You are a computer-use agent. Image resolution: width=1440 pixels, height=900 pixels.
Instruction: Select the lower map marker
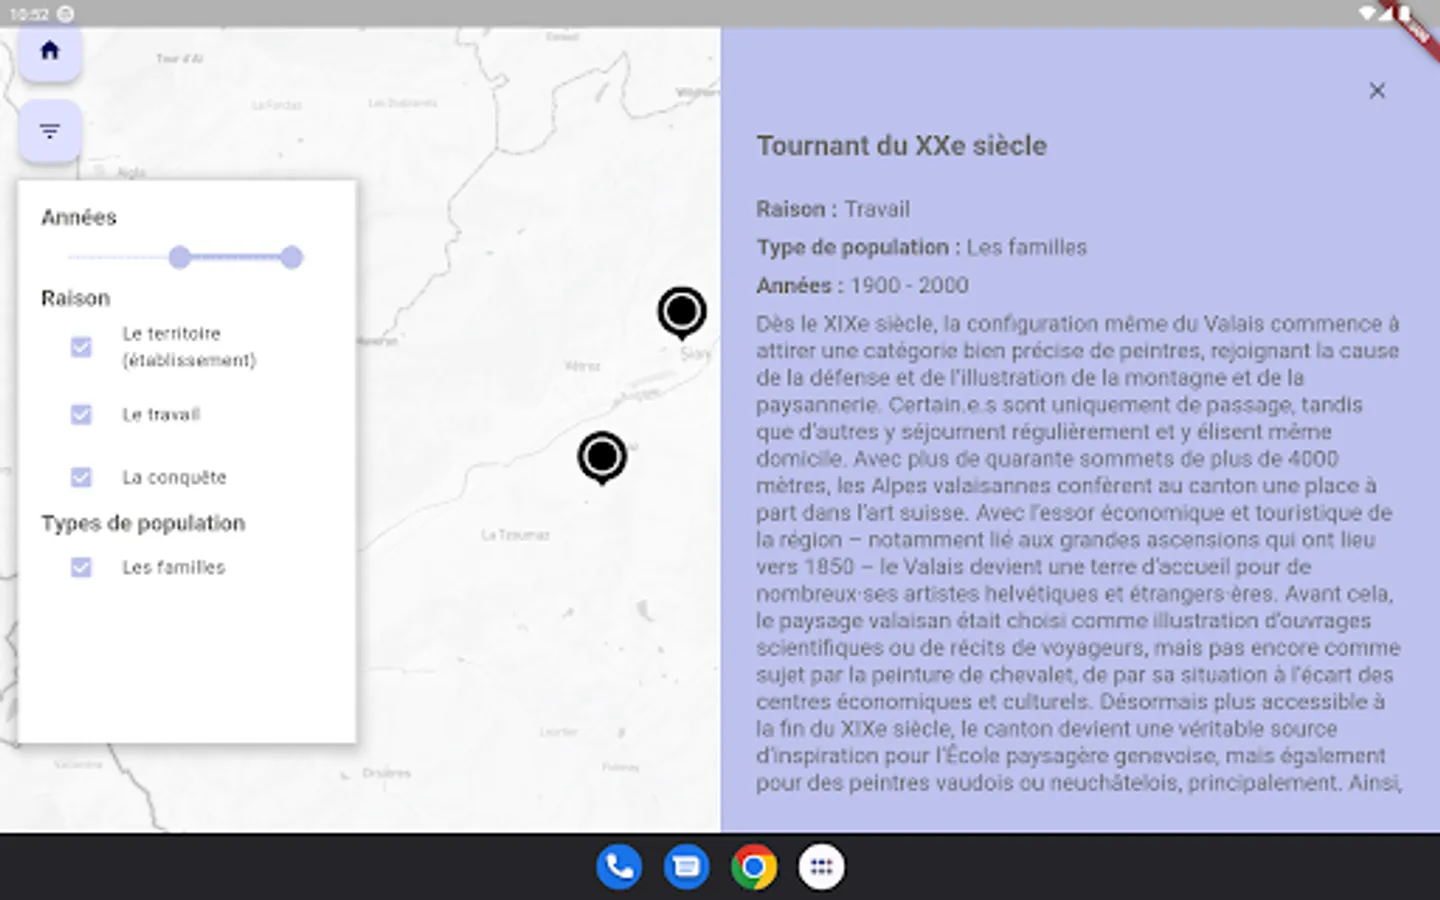602,457
